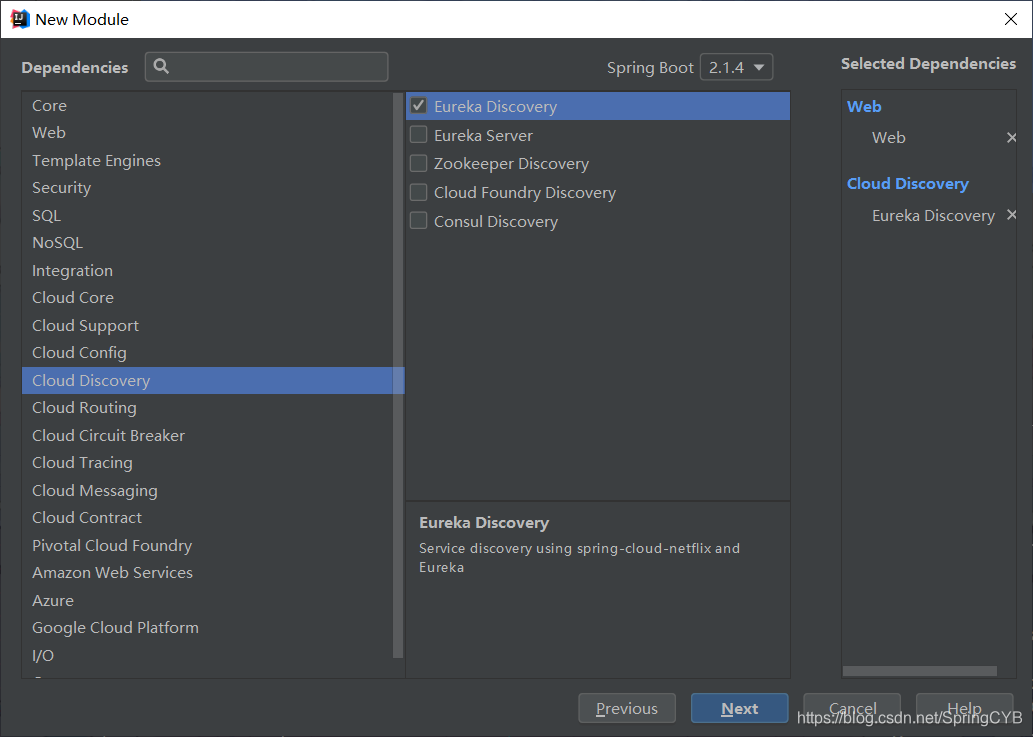
Task: Choose Amazon Web Services category
Action: click(207, 573)
